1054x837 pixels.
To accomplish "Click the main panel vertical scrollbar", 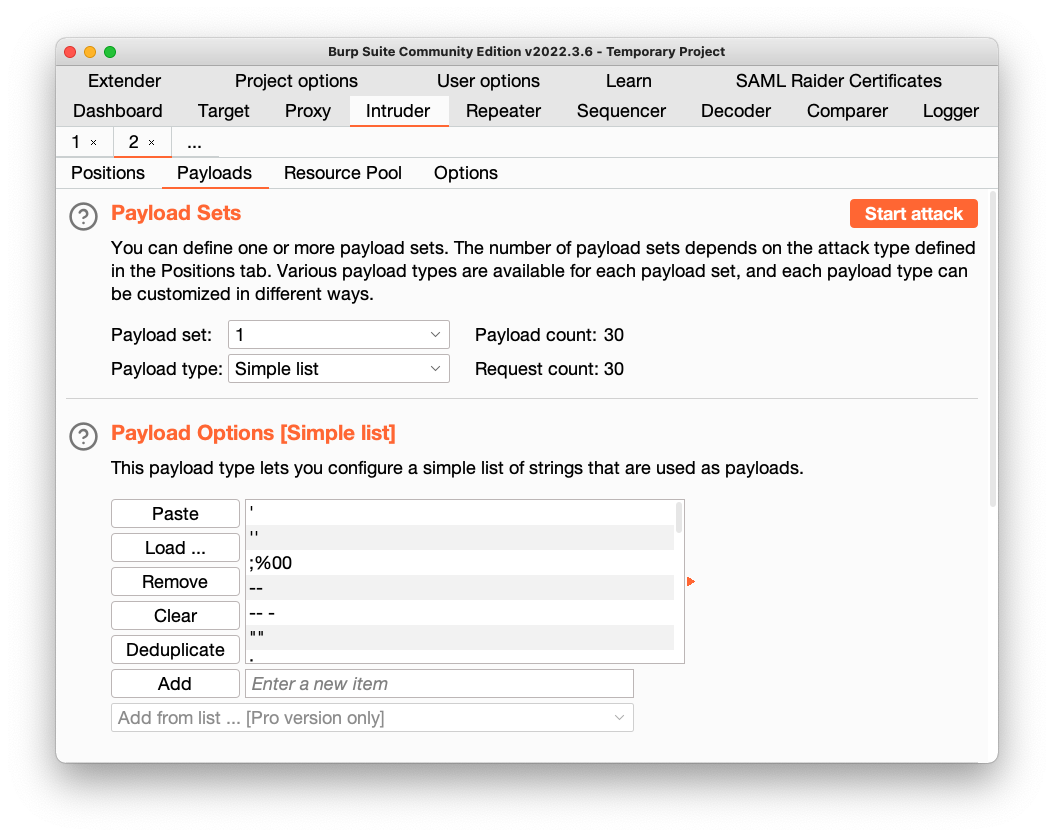I will pyautogui.click(x=992, y=350).
